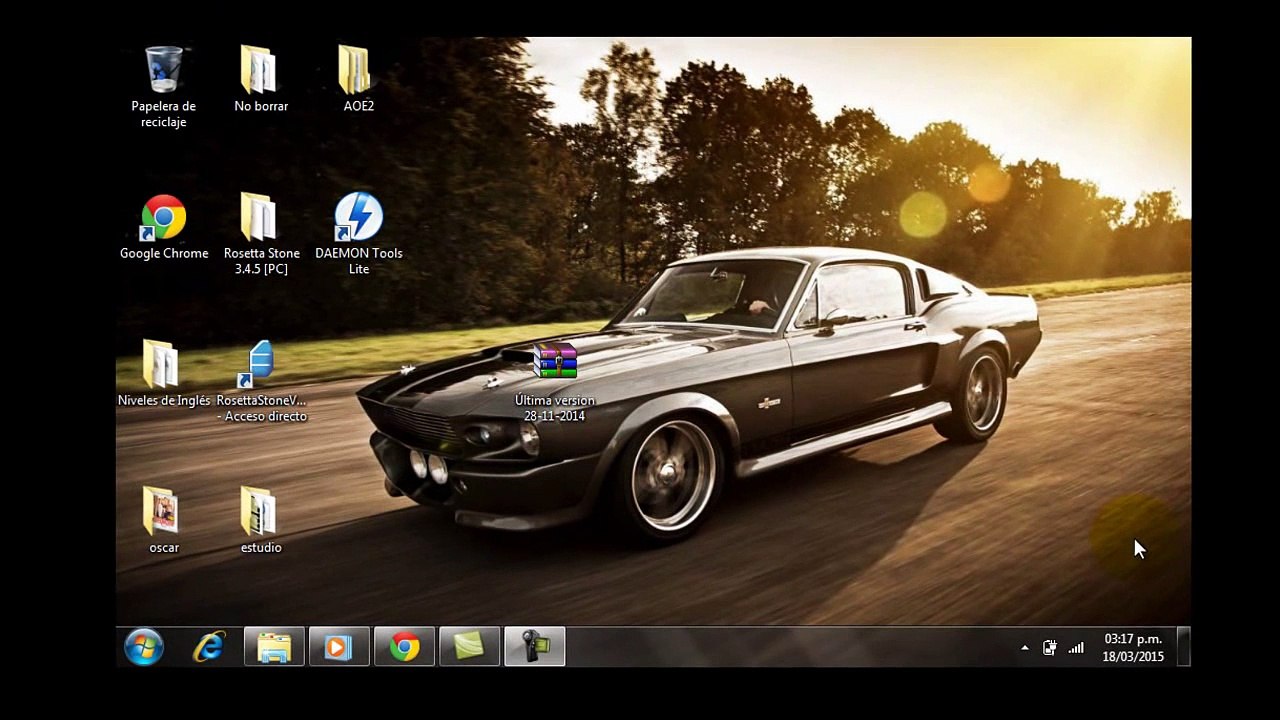Open Google Chrome from the taskbar
Image resolution: width=1280 pixels, height=720 pixels.
404,647
